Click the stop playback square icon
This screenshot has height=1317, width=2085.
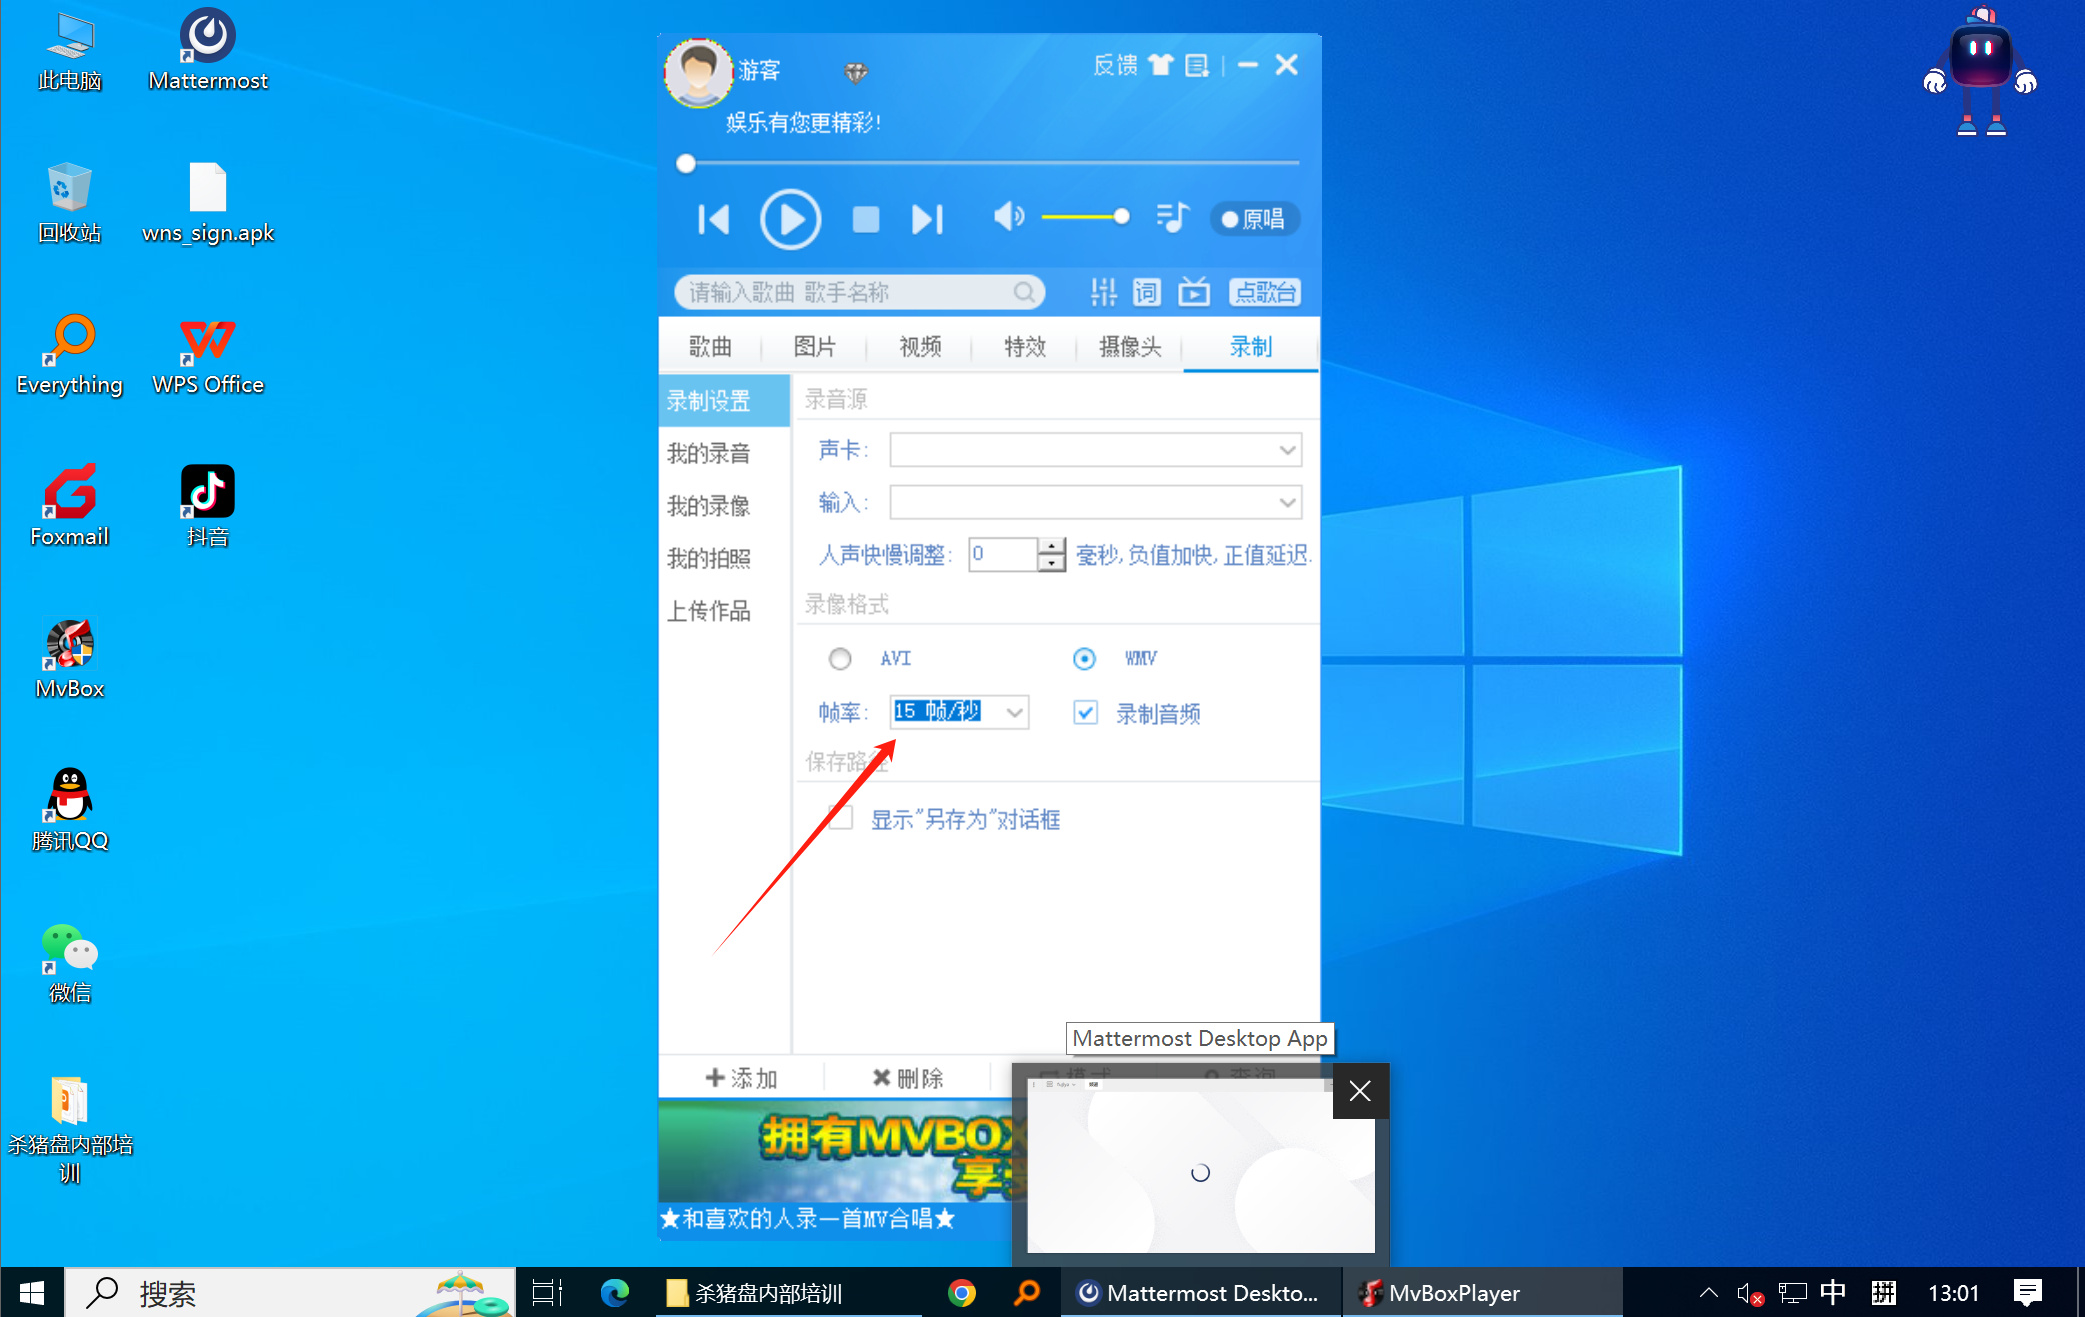click(865, 219)
